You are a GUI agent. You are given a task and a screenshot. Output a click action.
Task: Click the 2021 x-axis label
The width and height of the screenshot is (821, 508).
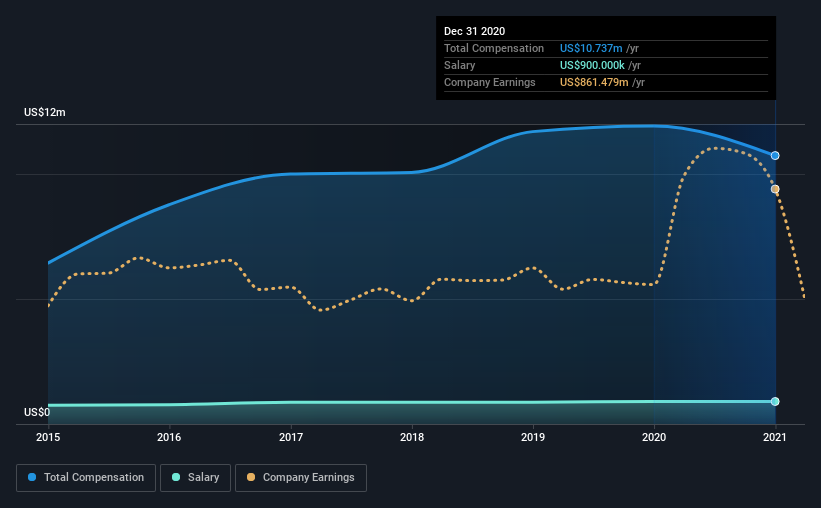click(x=775, y=437)
